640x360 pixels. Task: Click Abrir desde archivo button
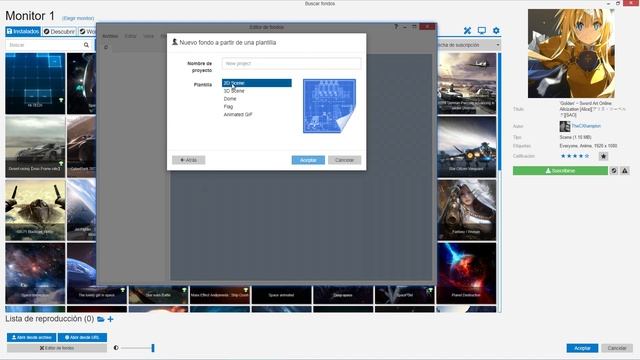[x=31, y=338]
